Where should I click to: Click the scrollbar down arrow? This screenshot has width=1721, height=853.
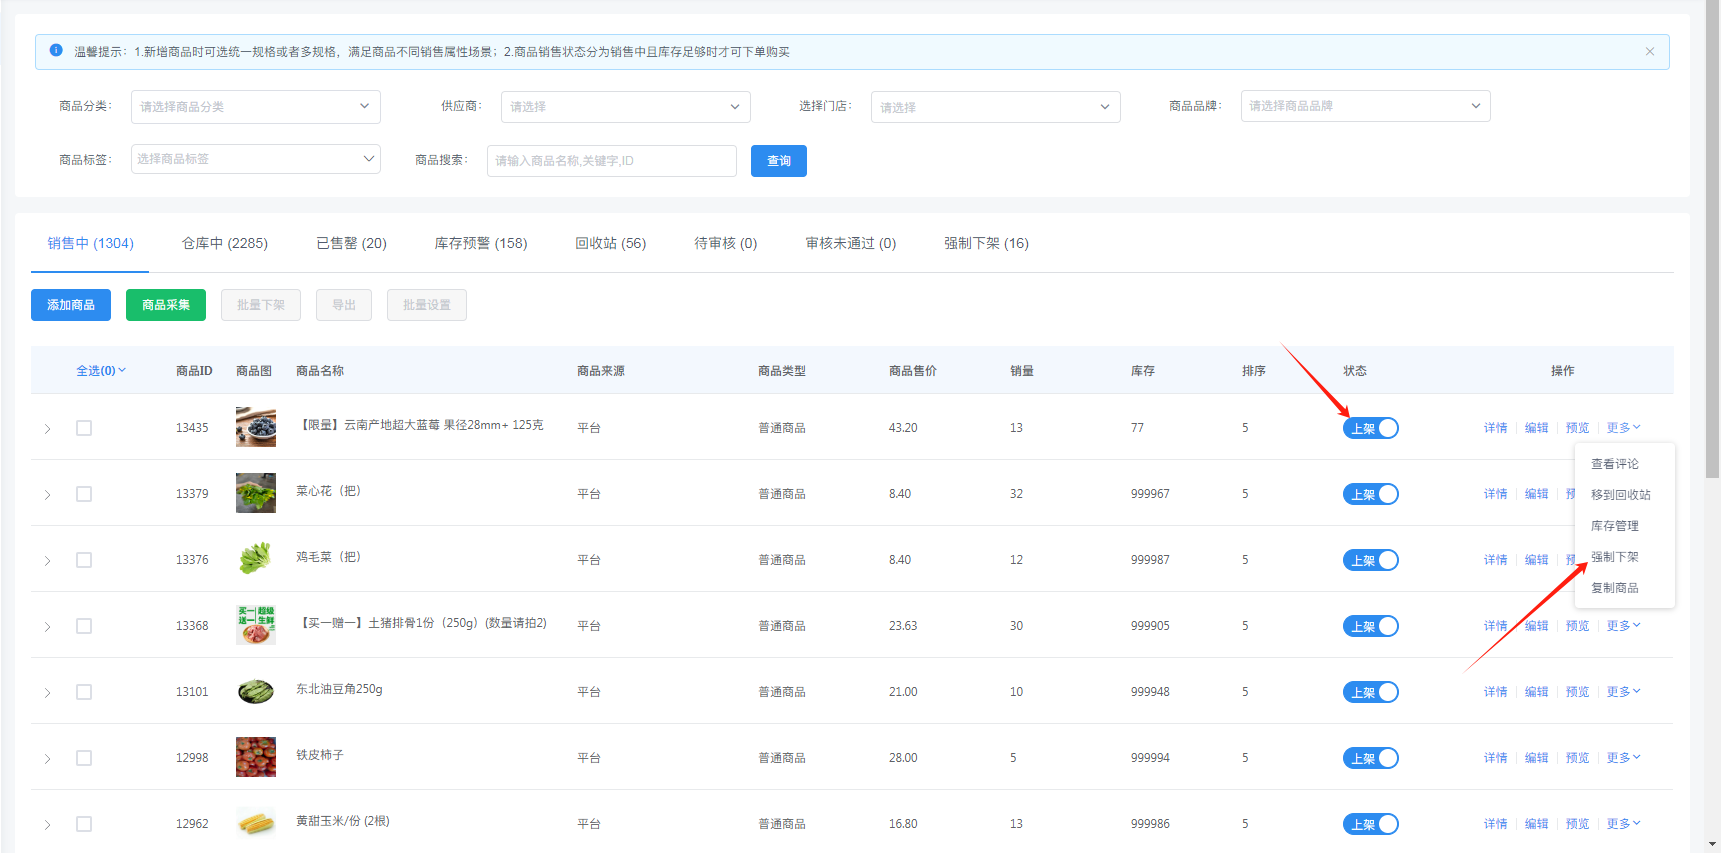pyautogui.click(x=1714, y=845)
